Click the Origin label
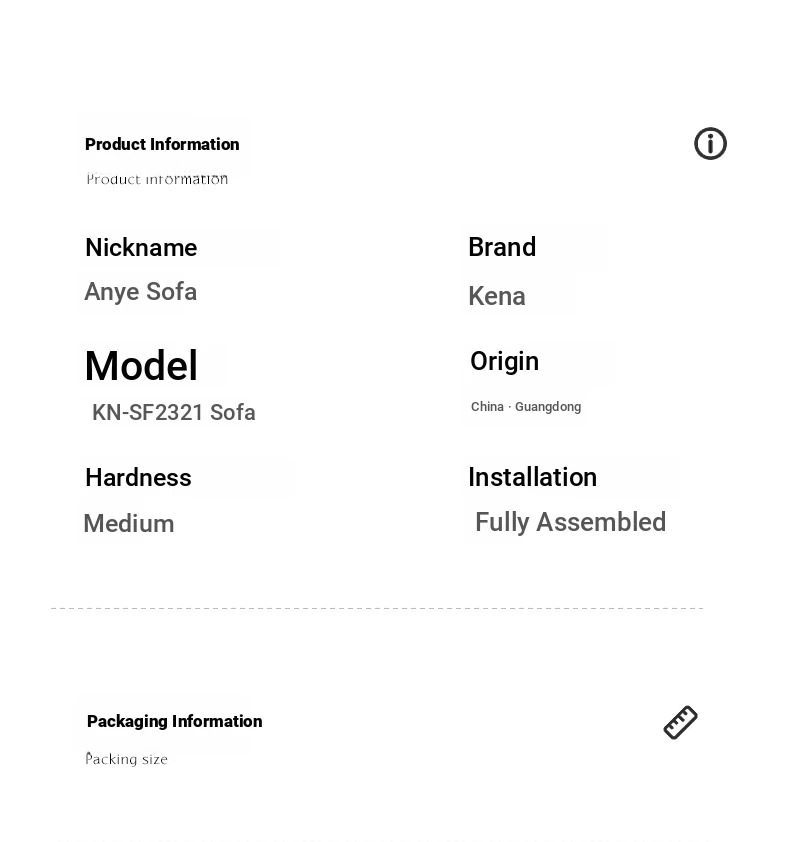 pyautogui.click(x=504, y=361)
